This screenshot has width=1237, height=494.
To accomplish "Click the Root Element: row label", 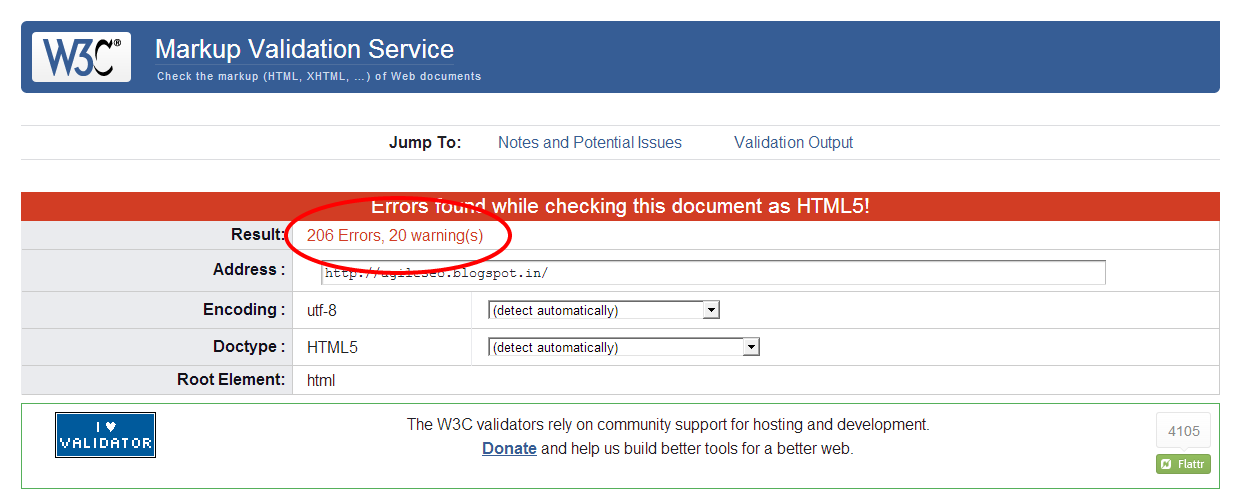I will click(231, 380).
